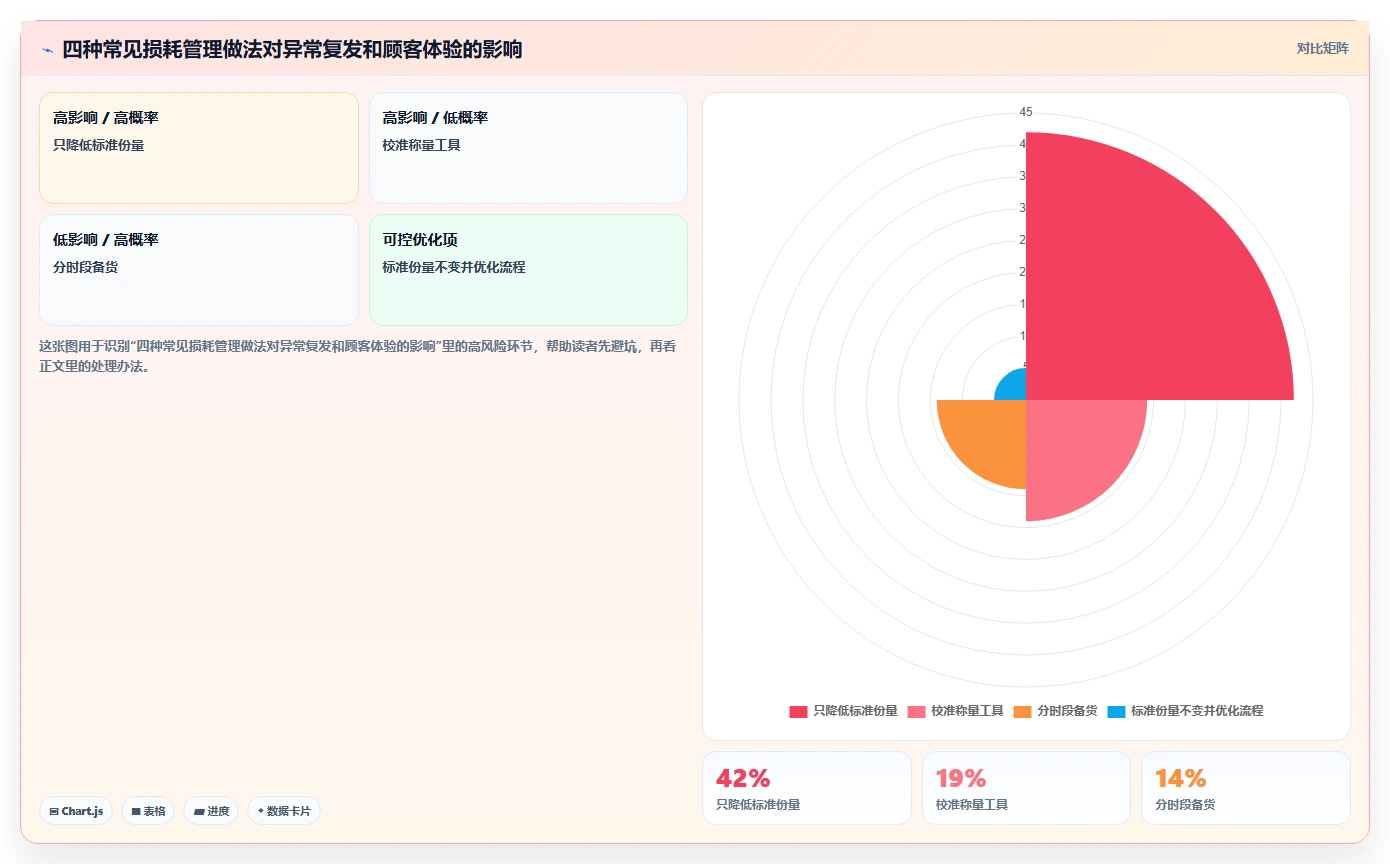Click 只降低标准份量 text in first card

tap(99, 145)
